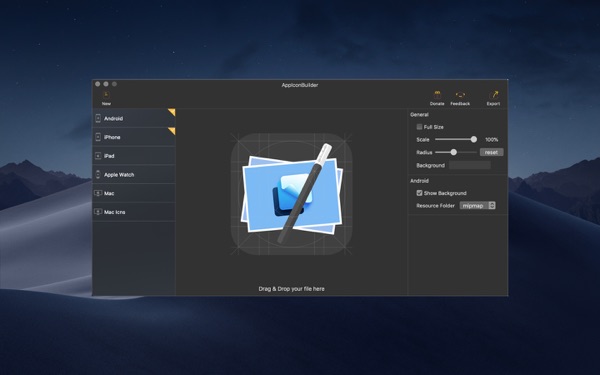Click the Feedback toolbar icon
The height and width of the screenshot is (375, 600).
click(460, 95)
